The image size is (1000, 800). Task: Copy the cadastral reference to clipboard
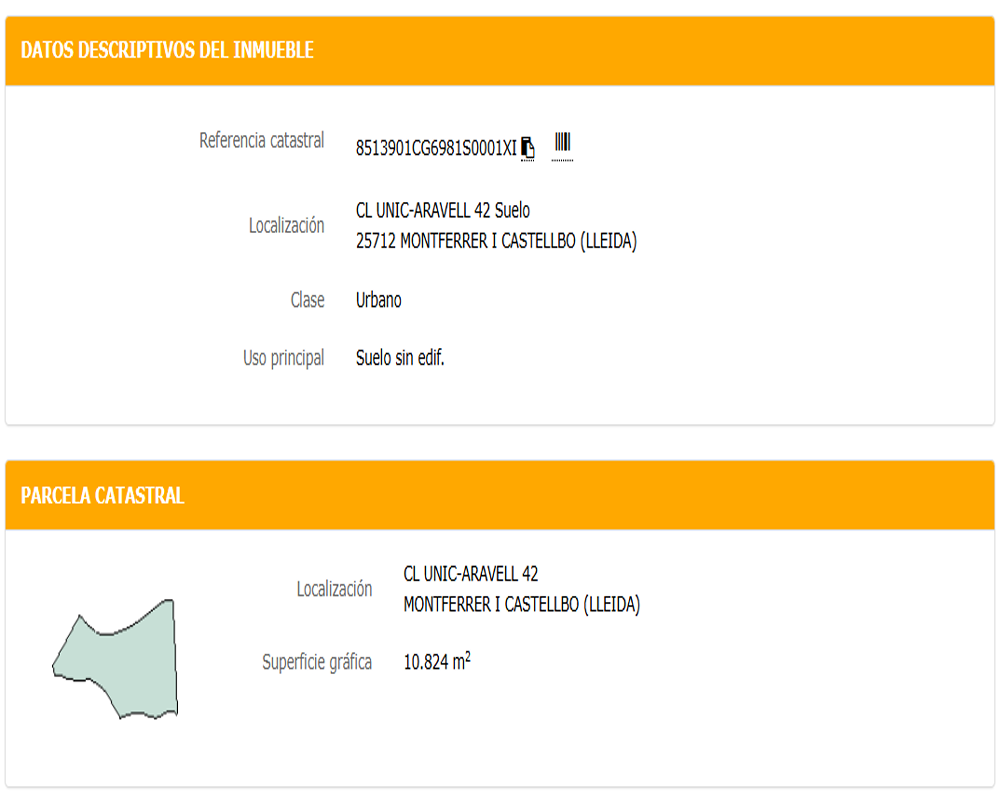pyautogui.click(x=528, y=148)
